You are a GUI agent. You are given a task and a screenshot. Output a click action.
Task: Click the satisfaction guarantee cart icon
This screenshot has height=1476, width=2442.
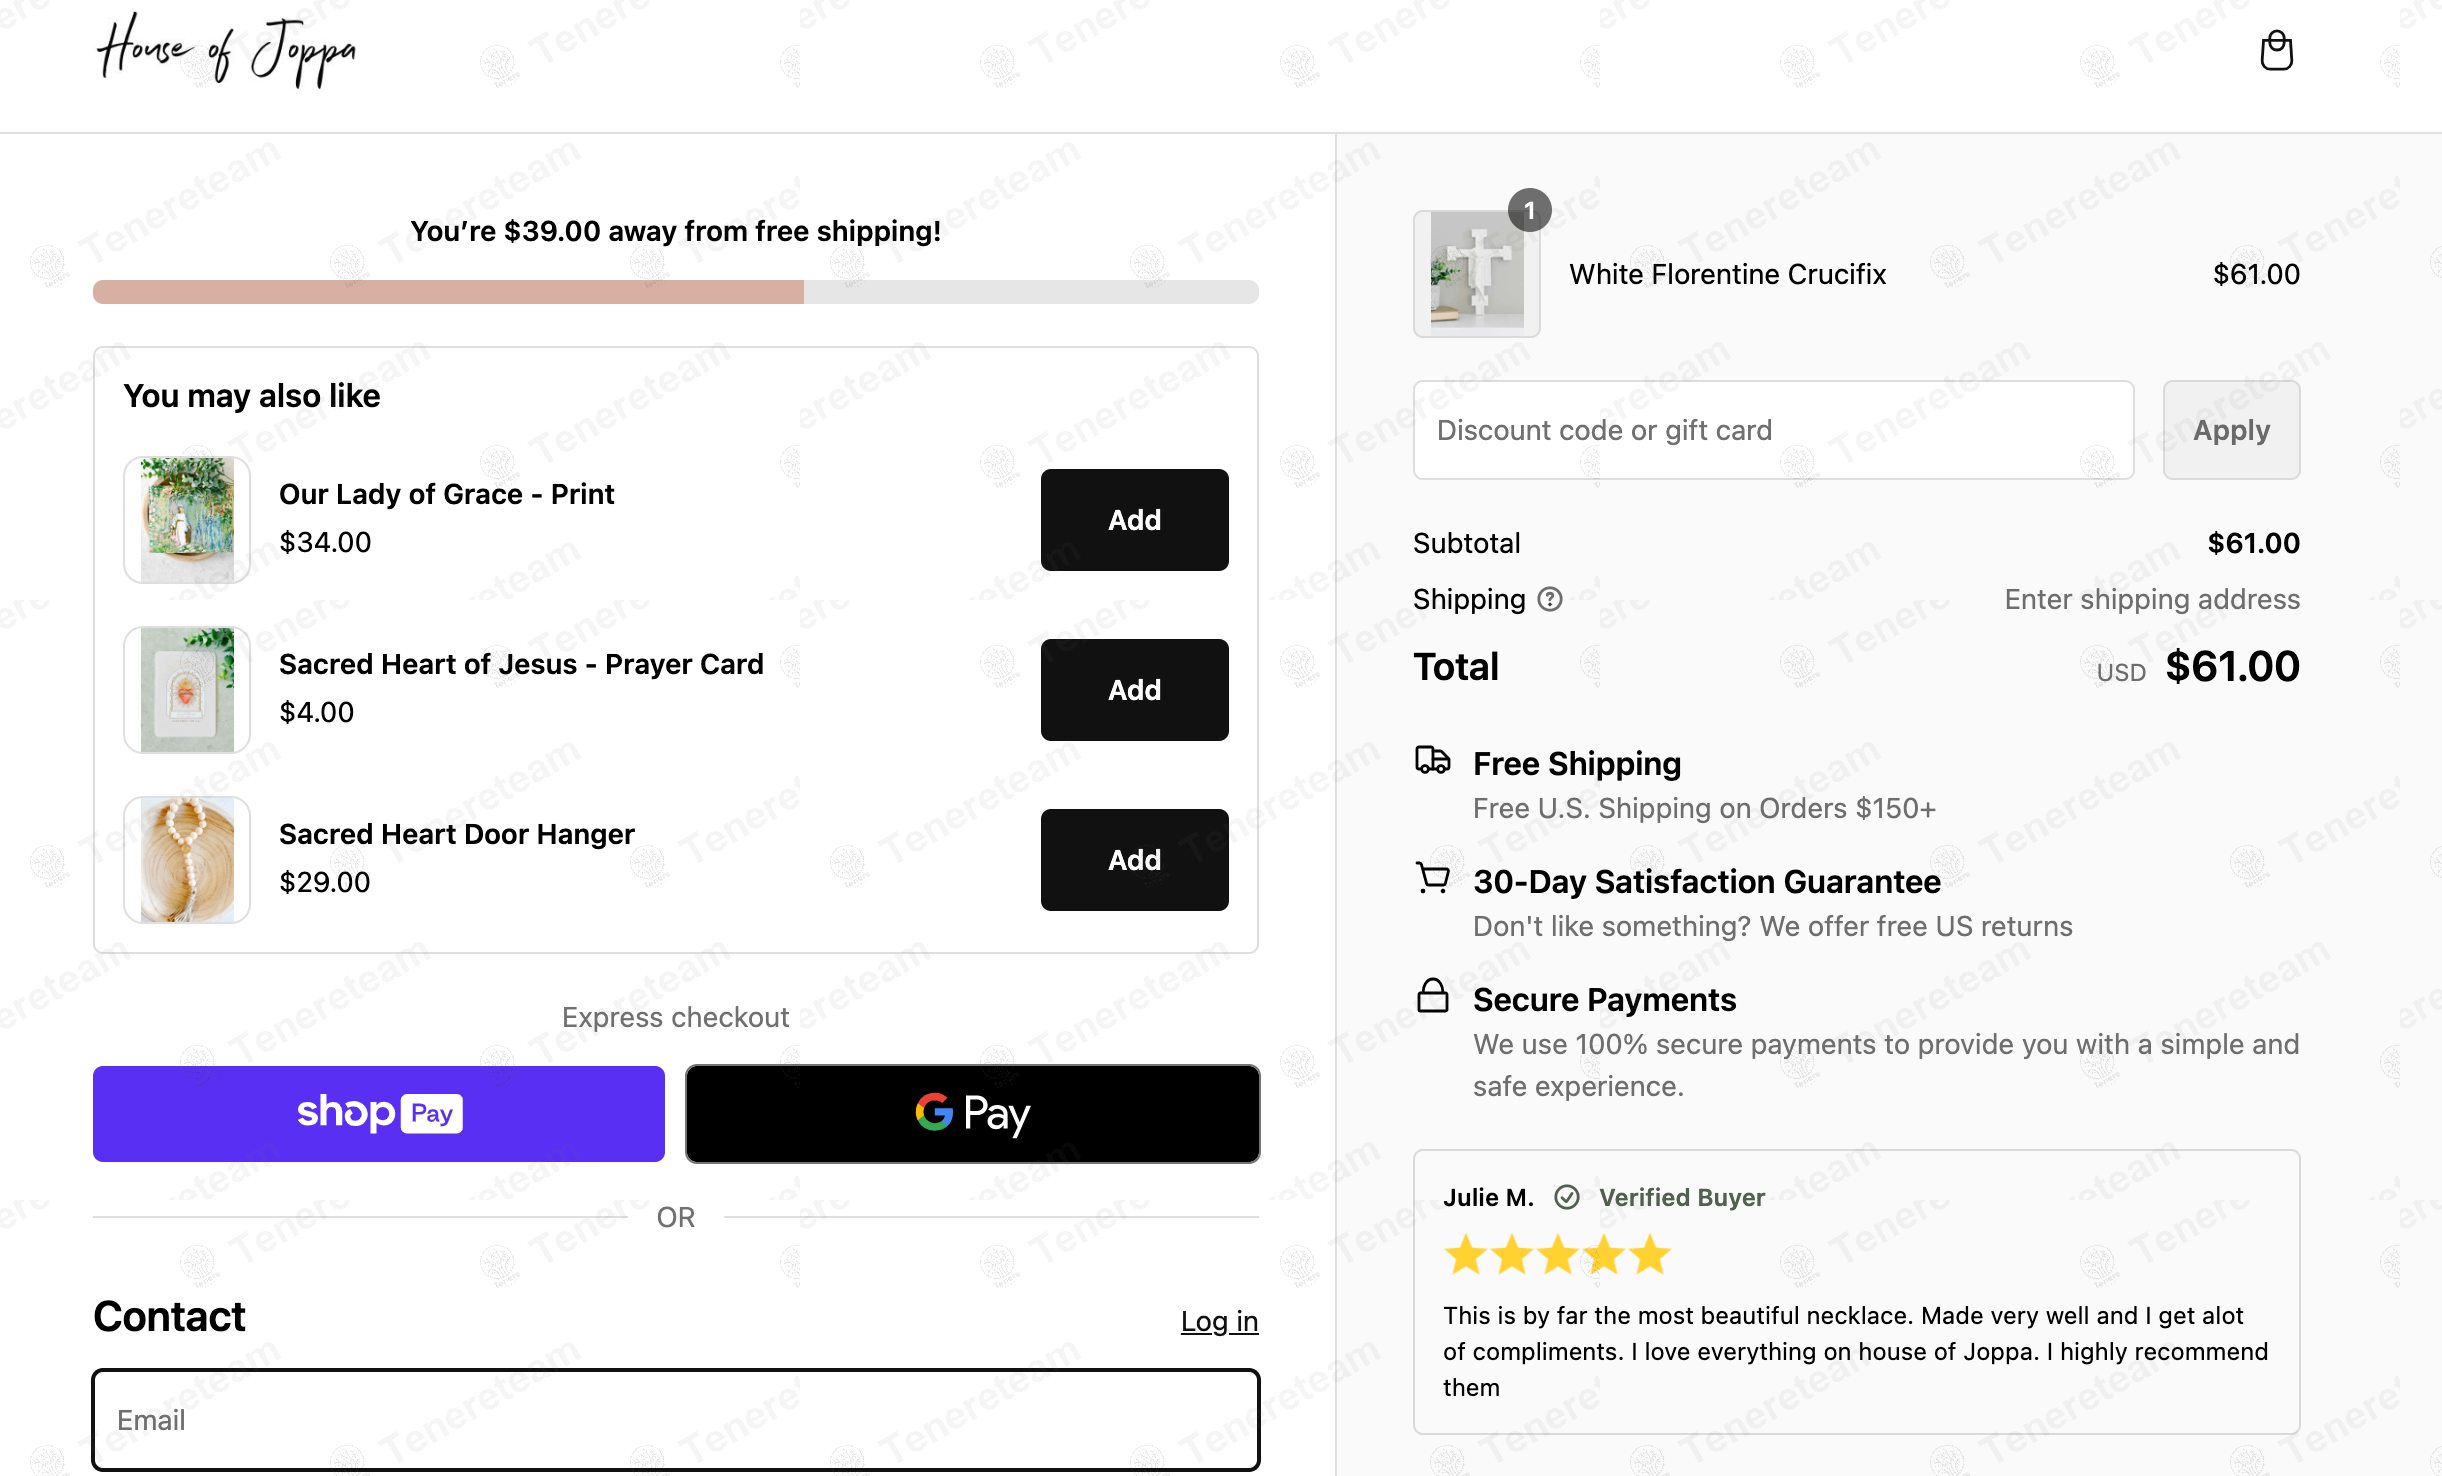(1432, 878)
